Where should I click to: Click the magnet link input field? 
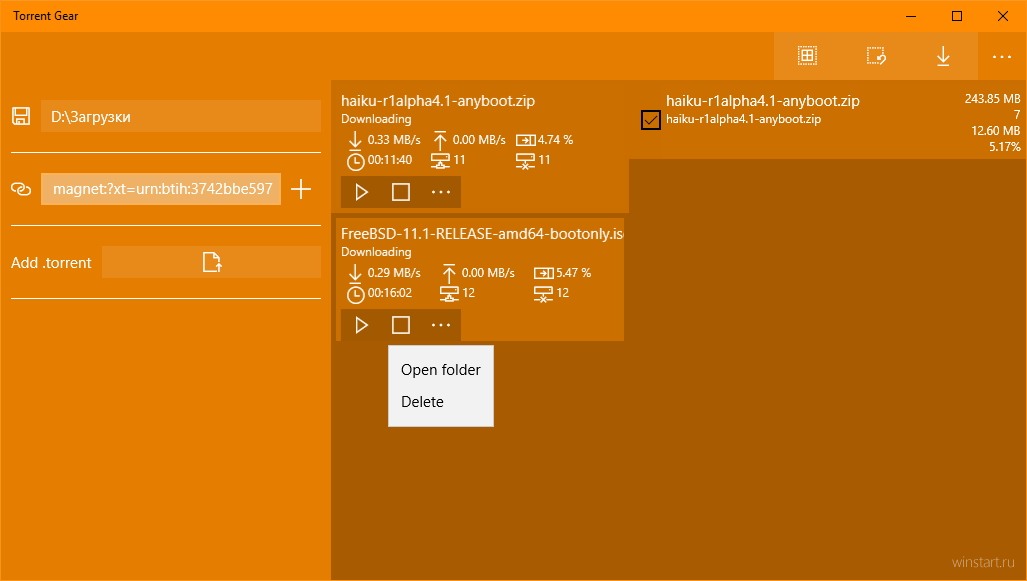pos(161,189)
